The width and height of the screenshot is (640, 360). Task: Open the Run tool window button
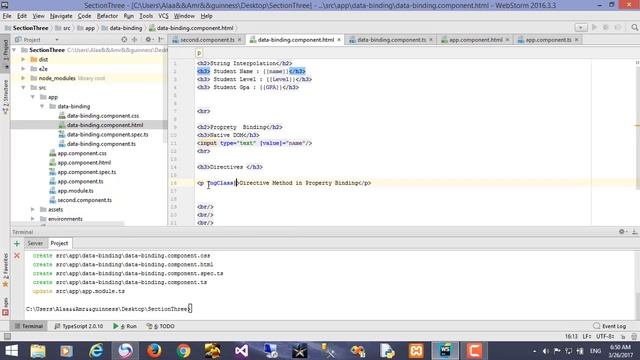125,326
